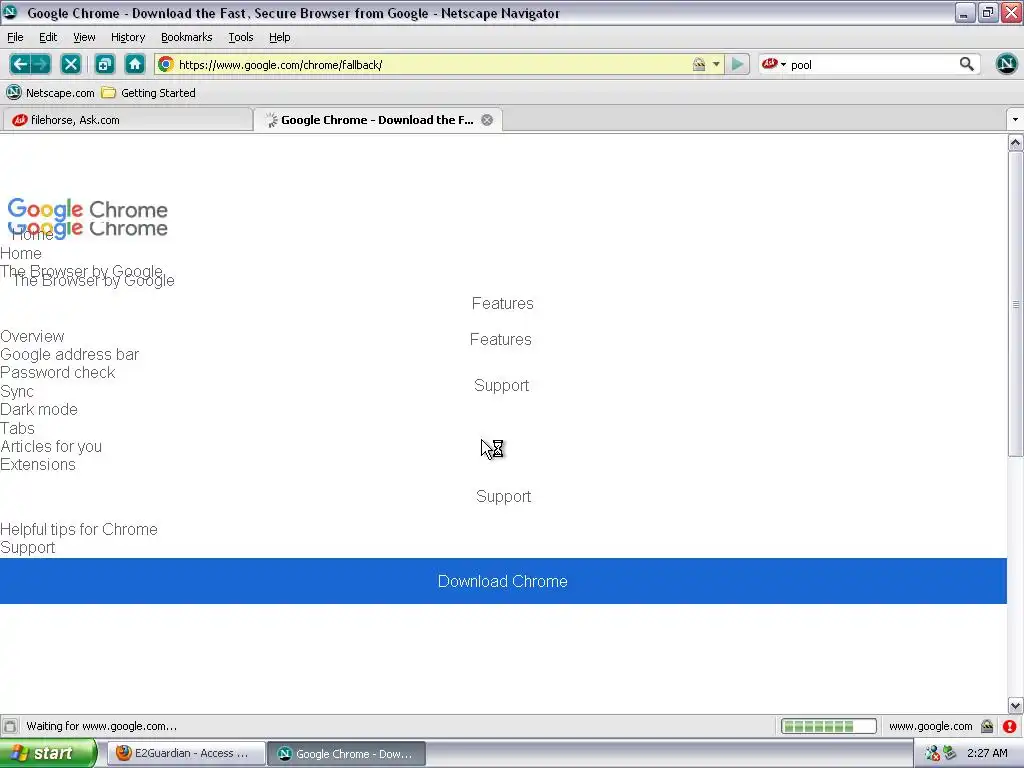Click the search box containing pool
This screenshot has width=1024, height=768.
872,64
